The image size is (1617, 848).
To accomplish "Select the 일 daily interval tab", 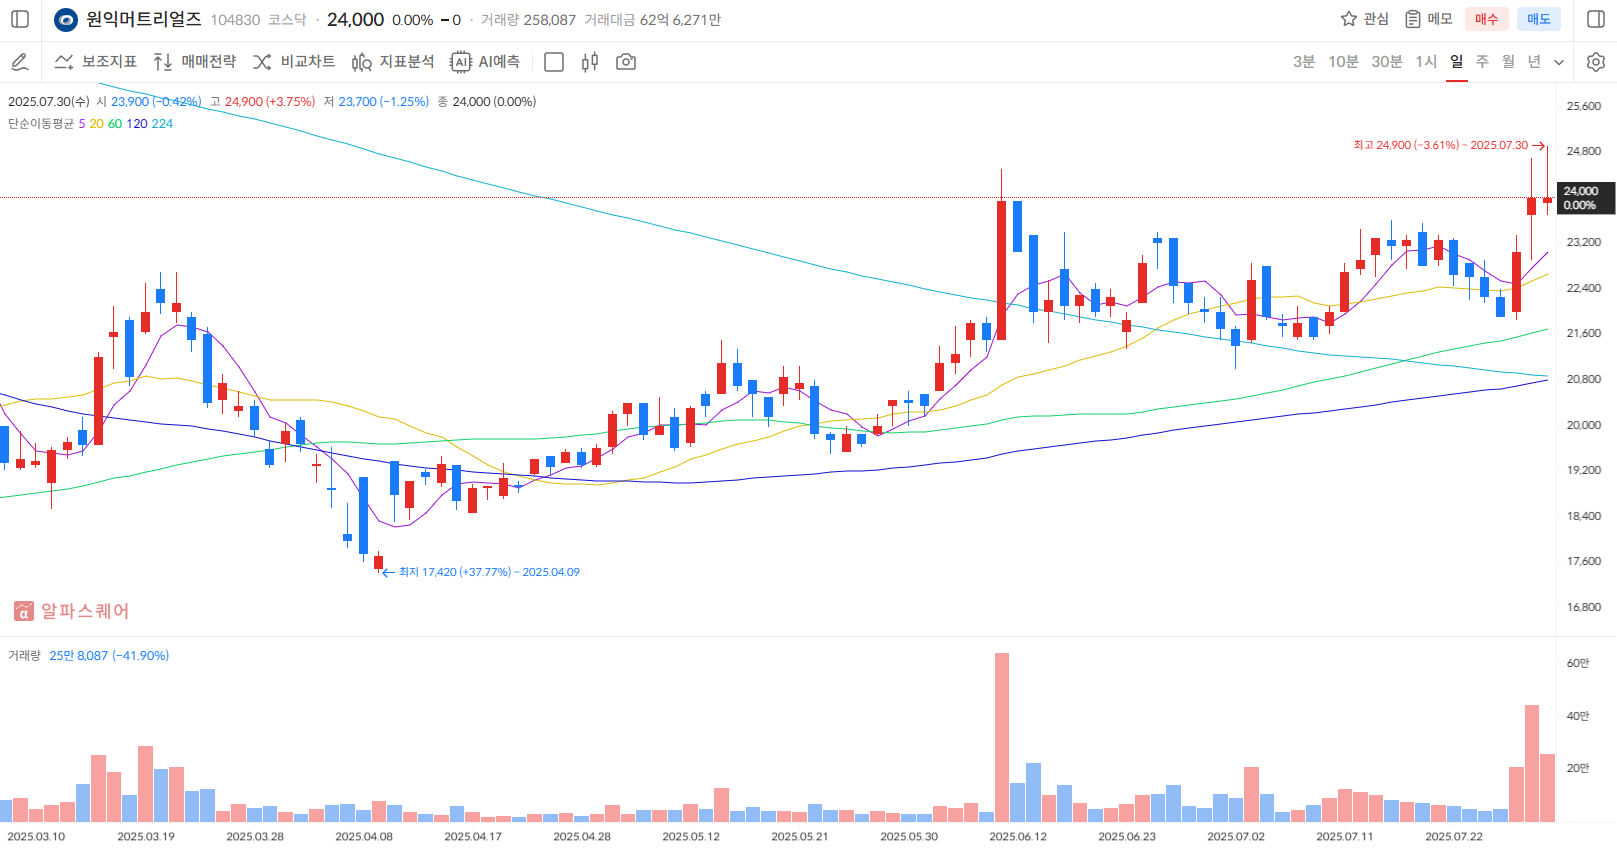I will 1457,62.
